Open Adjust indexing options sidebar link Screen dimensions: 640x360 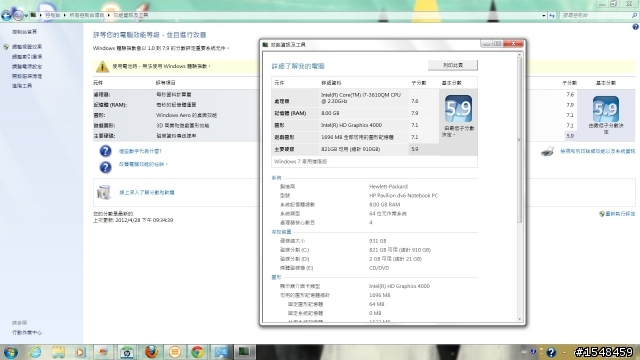click(x=27, y=57)
